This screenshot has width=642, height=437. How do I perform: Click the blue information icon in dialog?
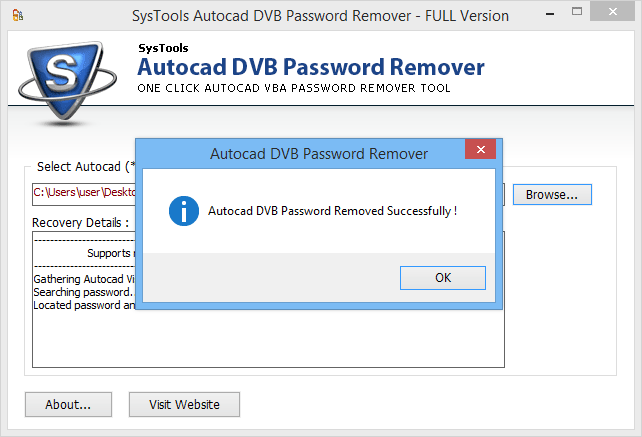[x=184, y=211]
